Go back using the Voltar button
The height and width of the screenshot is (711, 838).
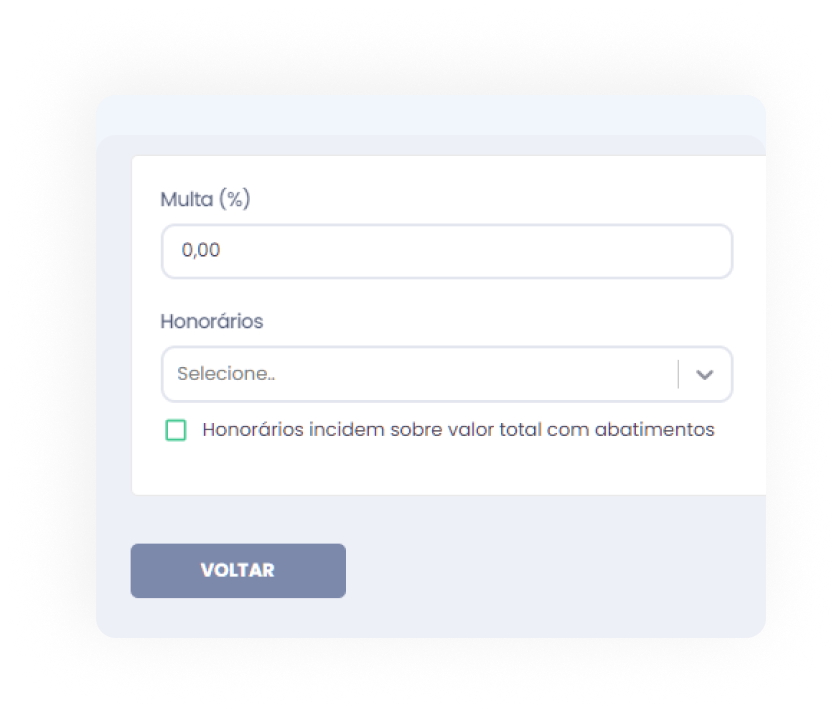point(238,571)
